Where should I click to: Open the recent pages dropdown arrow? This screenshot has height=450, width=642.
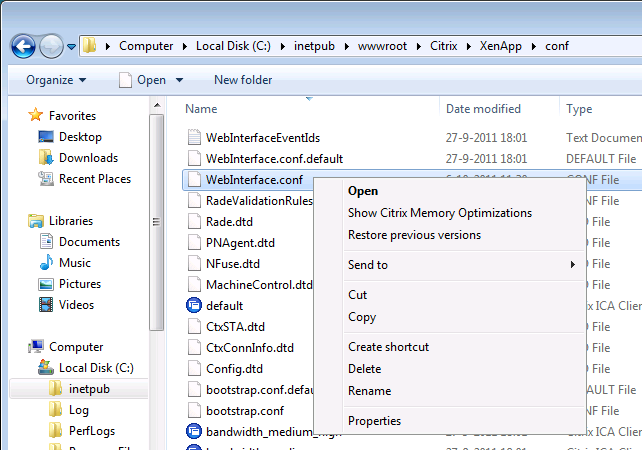(72, 47)
